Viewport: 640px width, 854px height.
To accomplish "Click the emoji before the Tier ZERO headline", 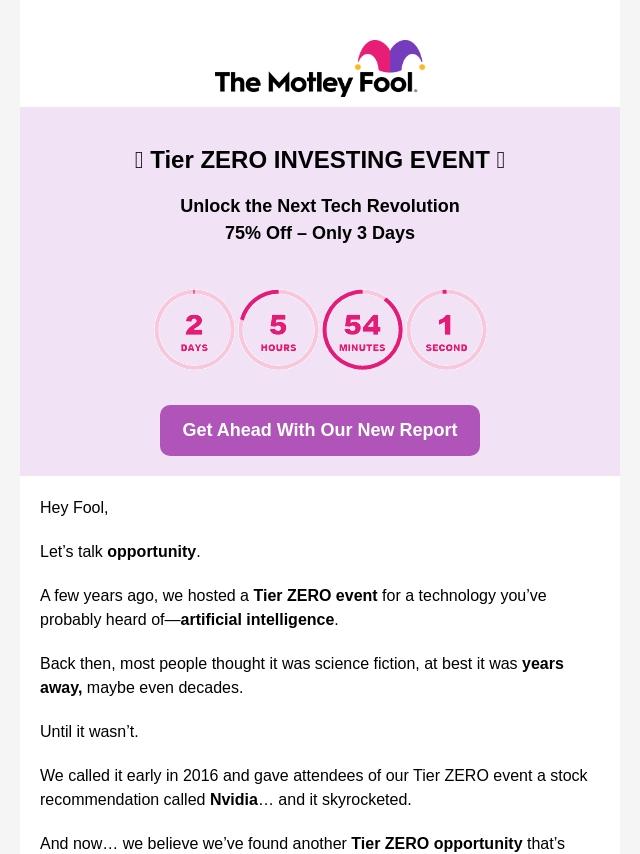I will (x=139, y=160).
